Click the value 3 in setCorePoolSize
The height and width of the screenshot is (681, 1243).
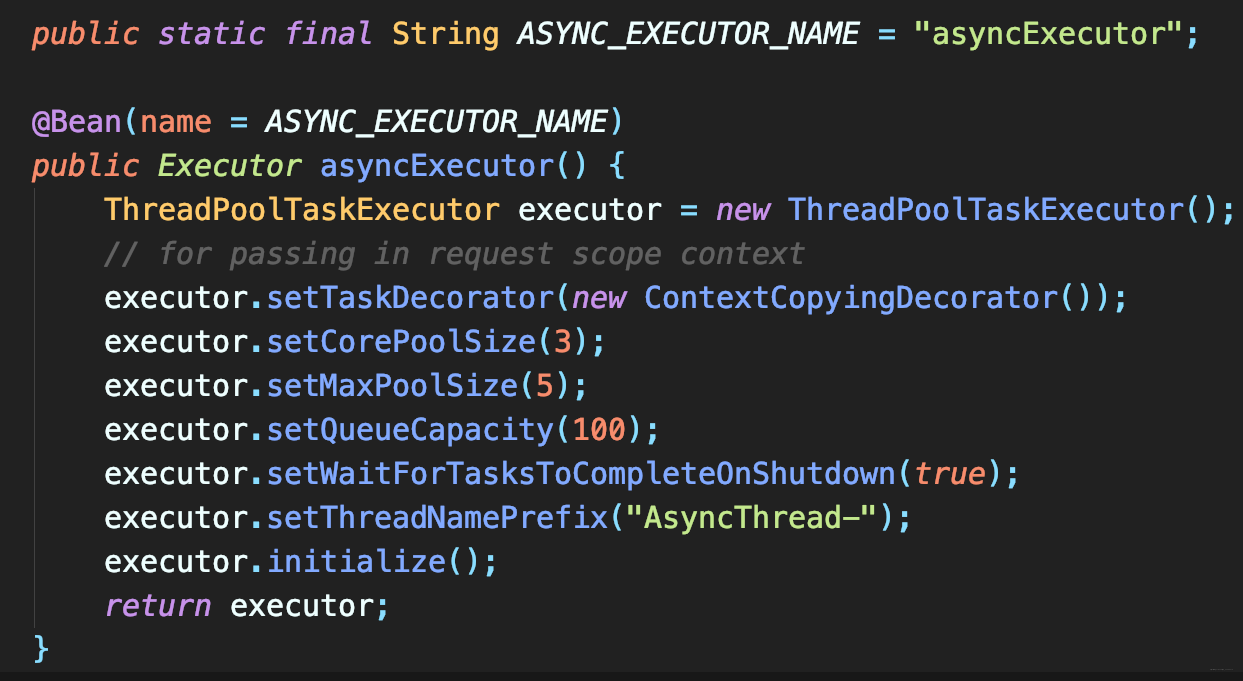click(562, 342)
